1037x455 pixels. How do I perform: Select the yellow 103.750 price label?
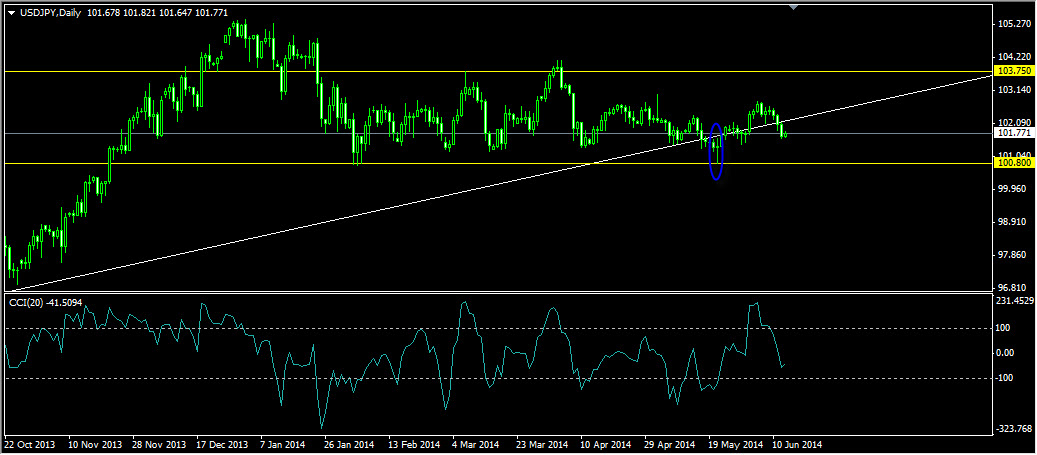[x=1013, y=71]
